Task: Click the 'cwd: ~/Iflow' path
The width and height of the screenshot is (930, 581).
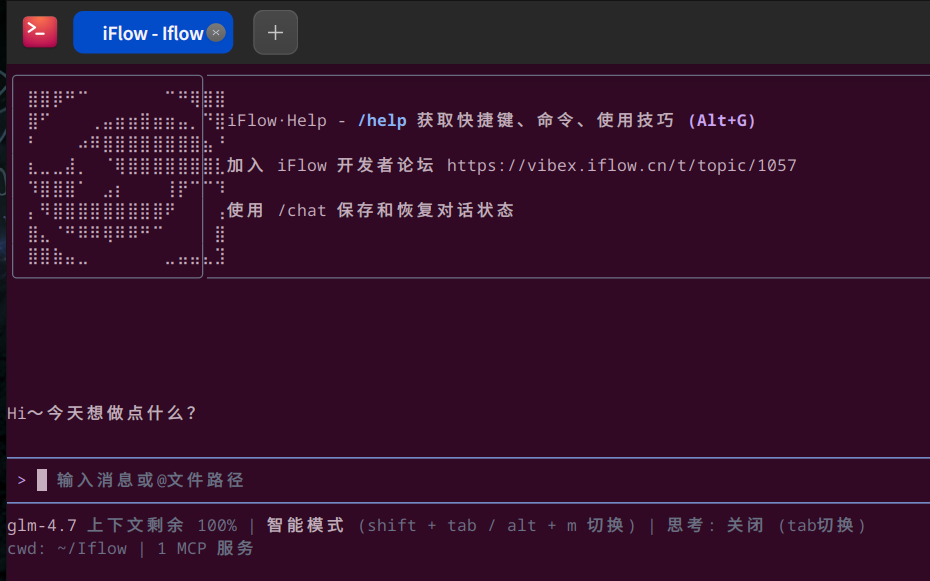Action: click(67, 548)
